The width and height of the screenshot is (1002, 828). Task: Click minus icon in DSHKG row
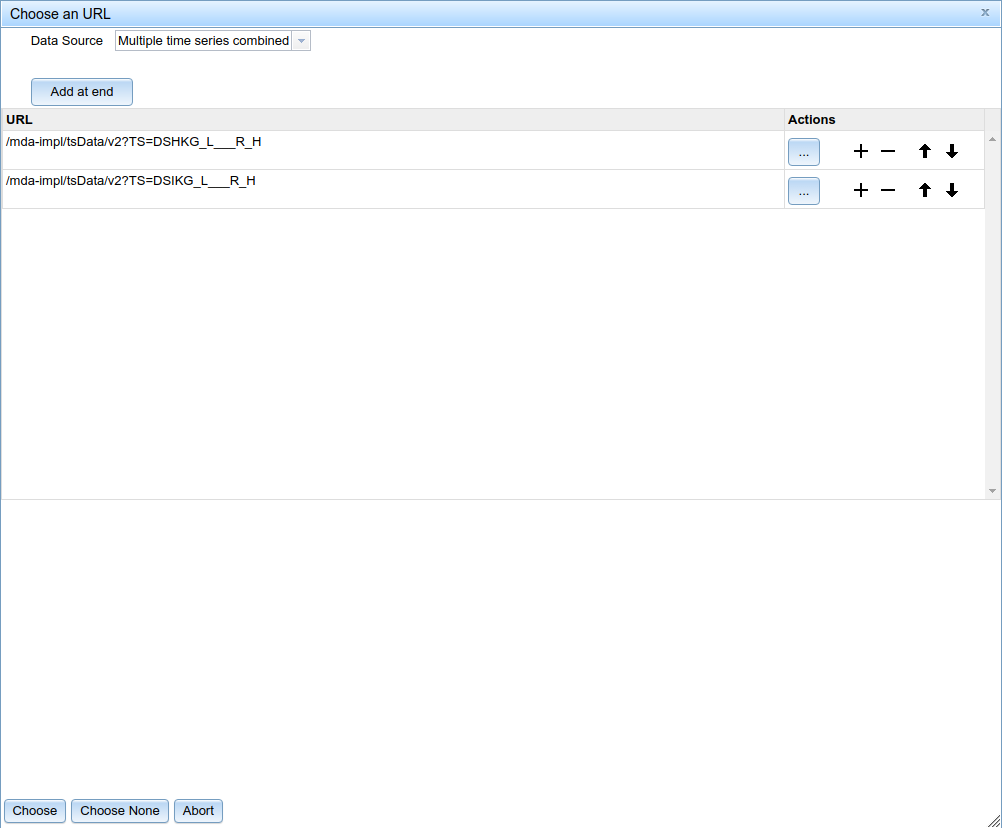888,152
